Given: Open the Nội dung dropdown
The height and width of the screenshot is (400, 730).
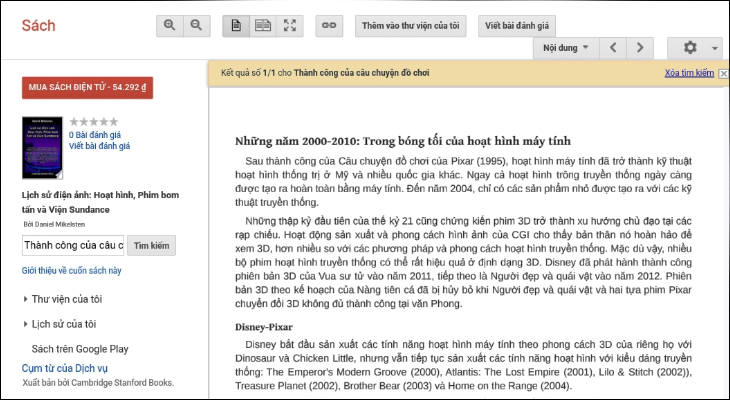Looking at the screenshot, I should pyautogui.click(x=566, y=47).
